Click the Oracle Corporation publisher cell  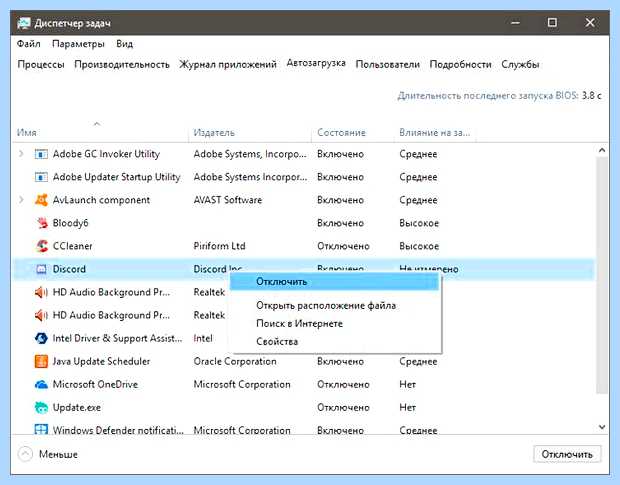[235, 362]
